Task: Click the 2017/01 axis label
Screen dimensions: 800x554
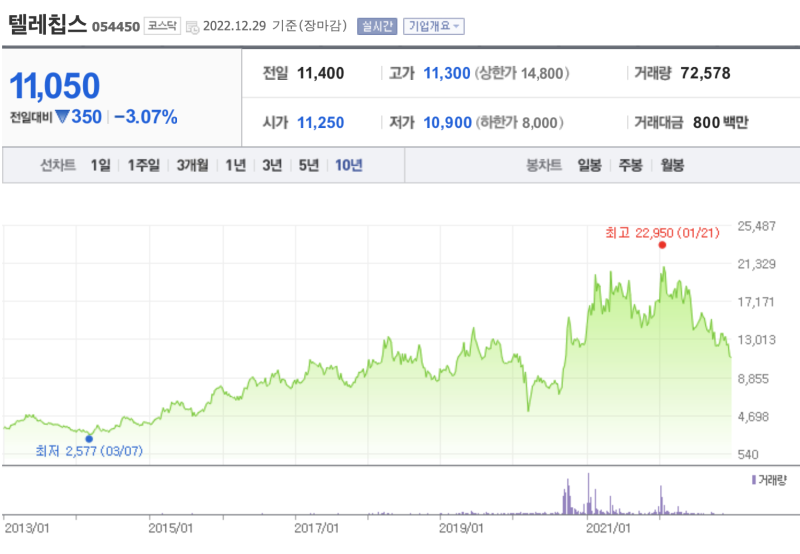Action: pos(316,528)
